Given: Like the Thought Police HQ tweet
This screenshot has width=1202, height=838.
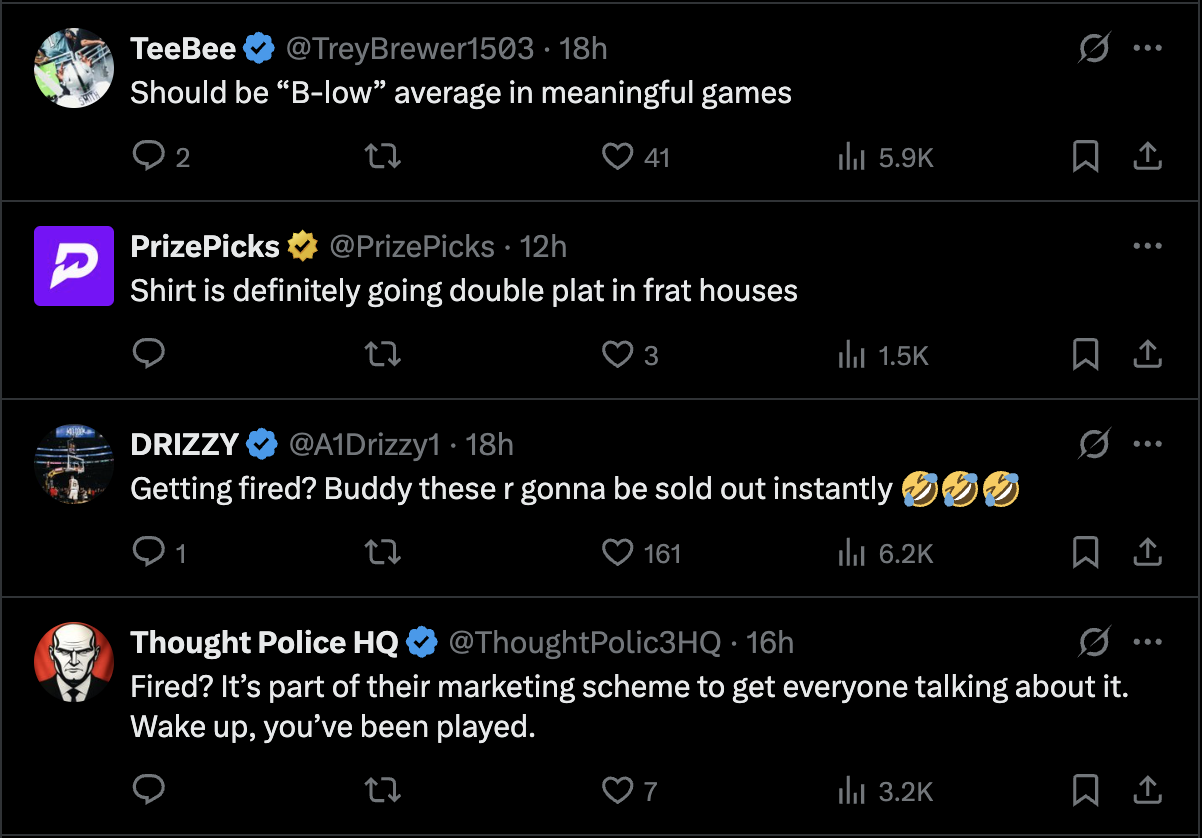Looking at the screenshot, I should pos(618,790).
